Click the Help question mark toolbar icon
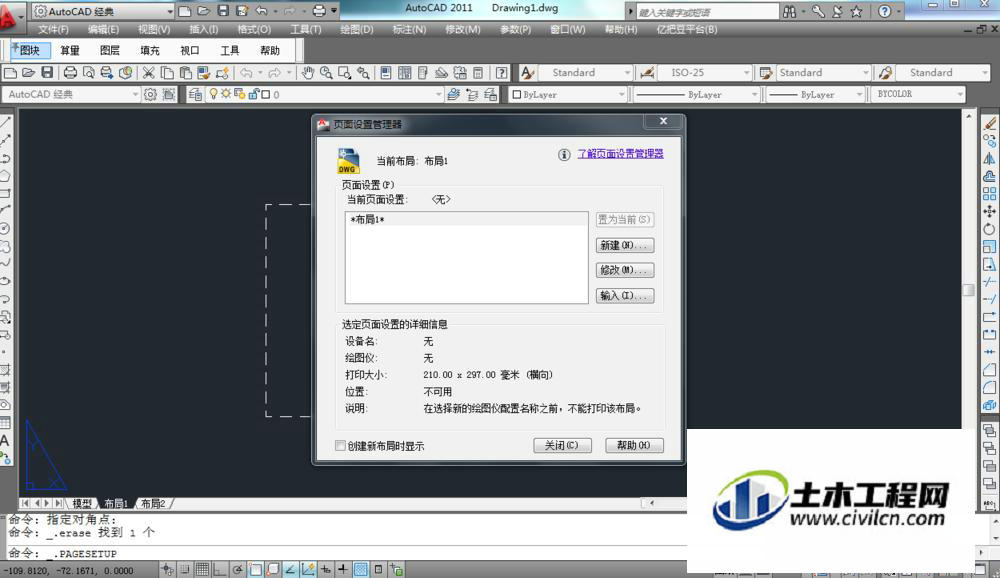Image resolution: width=1000 pixels, height=578 pixels. (x=502, y=73)
